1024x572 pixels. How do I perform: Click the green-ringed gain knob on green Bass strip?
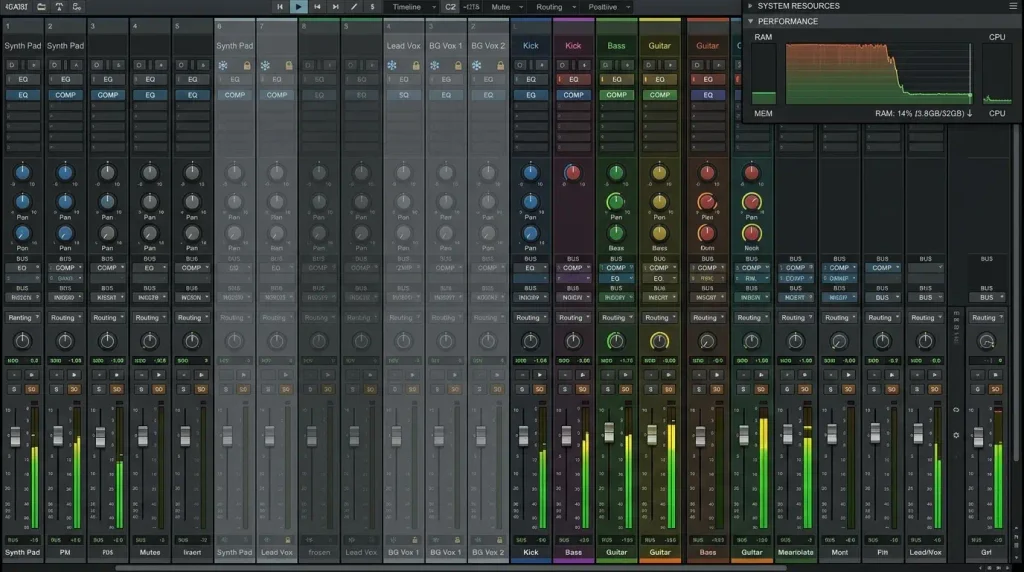point(616,341)
